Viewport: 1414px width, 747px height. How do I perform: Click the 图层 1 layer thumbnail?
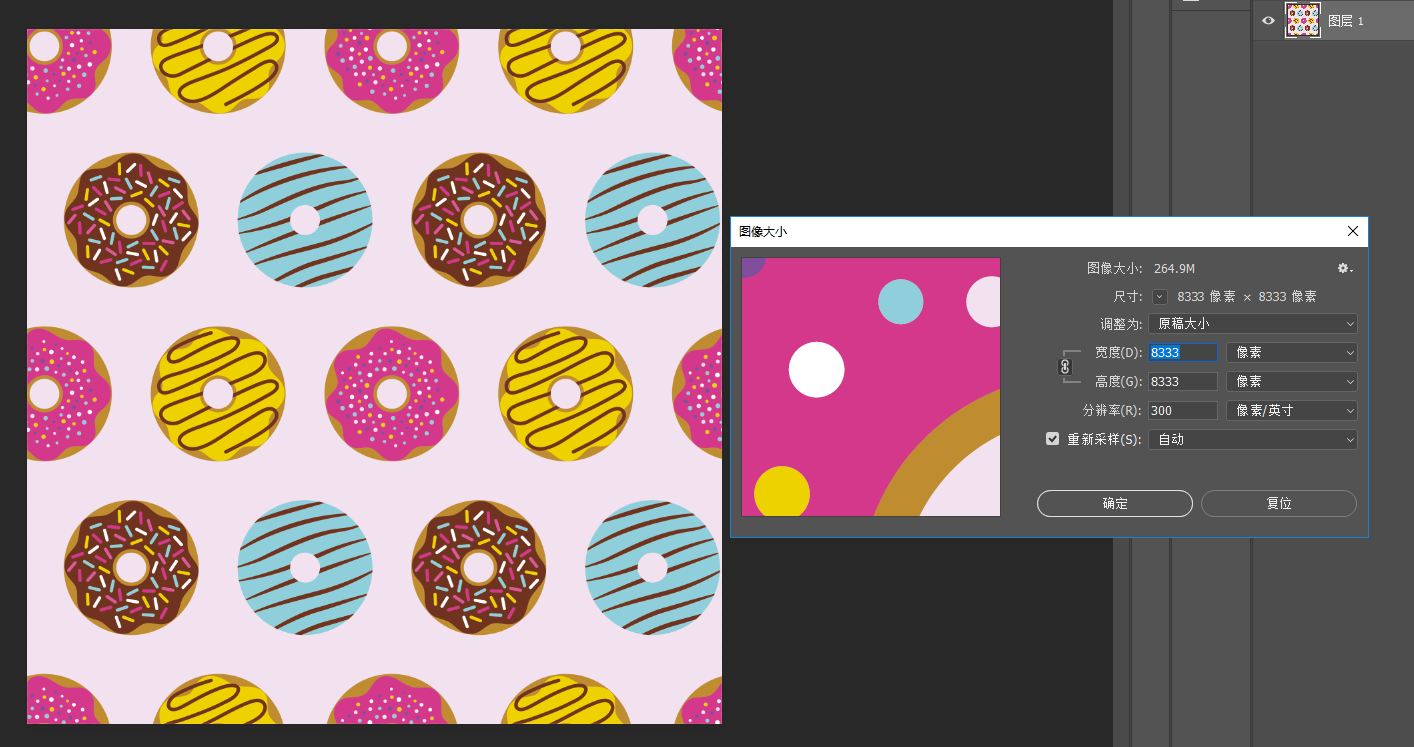click(1303, 20)
